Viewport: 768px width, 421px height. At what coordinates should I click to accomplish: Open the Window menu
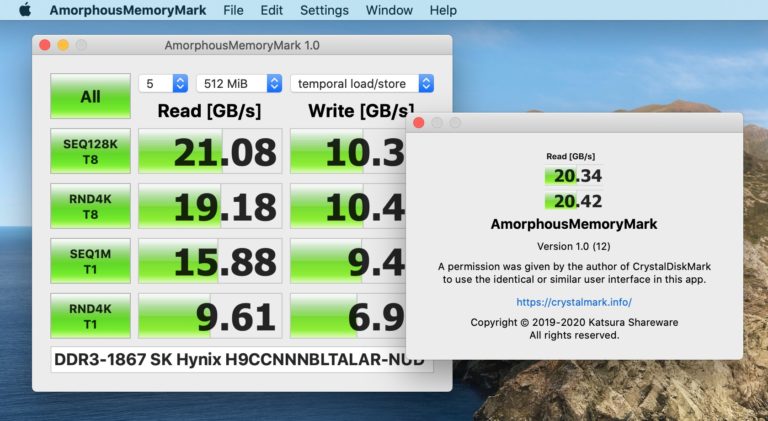click(x=389, y=10)
